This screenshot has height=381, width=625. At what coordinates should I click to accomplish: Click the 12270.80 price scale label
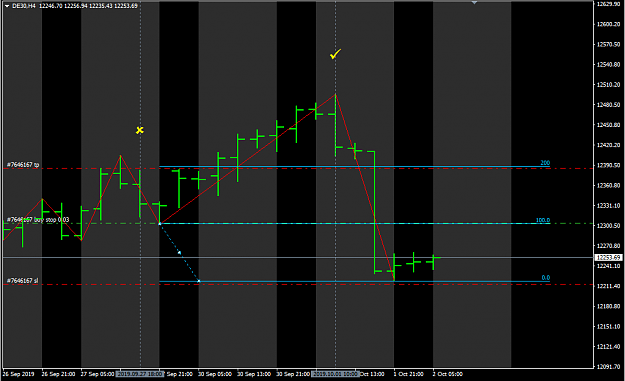[608, 246]
